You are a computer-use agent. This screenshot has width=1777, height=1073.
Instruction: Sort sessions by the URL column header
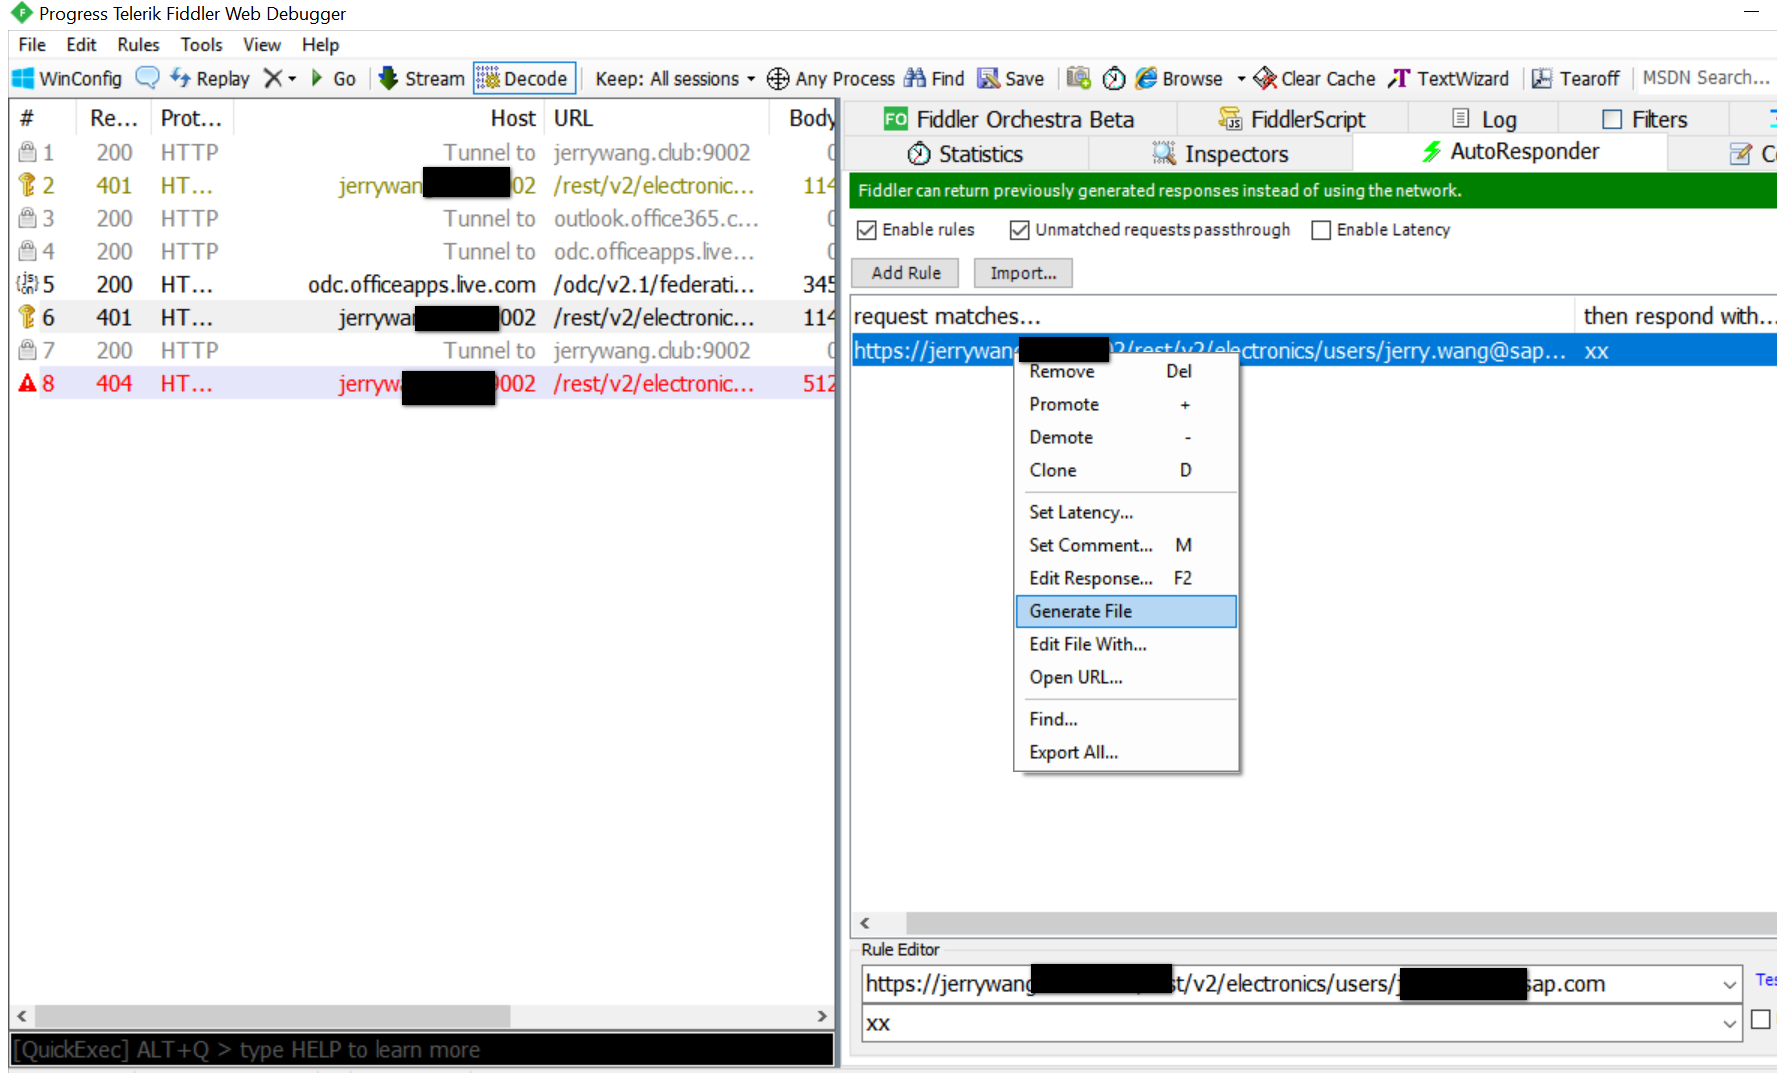tap(658, 118)
